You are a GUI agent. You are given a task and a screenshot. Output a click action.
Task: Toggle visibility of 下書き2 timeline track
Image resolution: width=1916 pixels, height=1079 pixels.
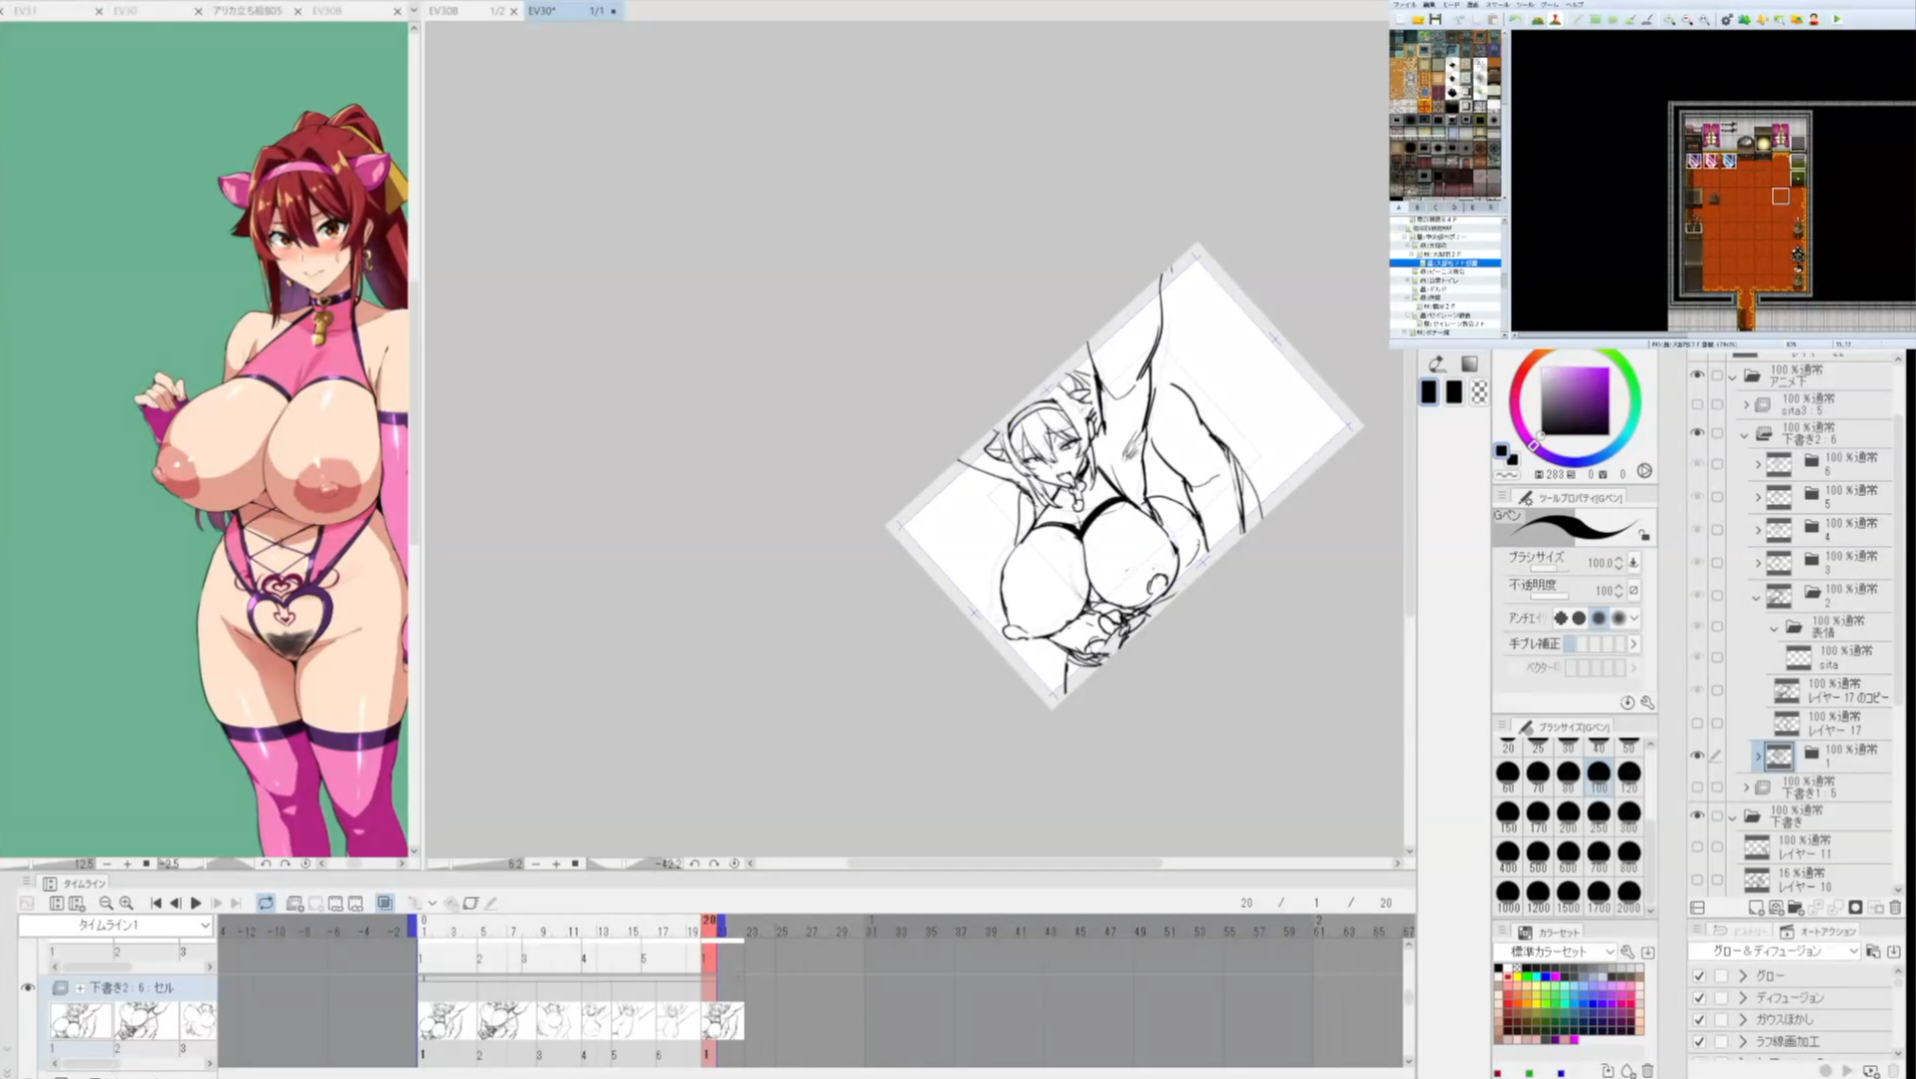(x=28, y=988)
